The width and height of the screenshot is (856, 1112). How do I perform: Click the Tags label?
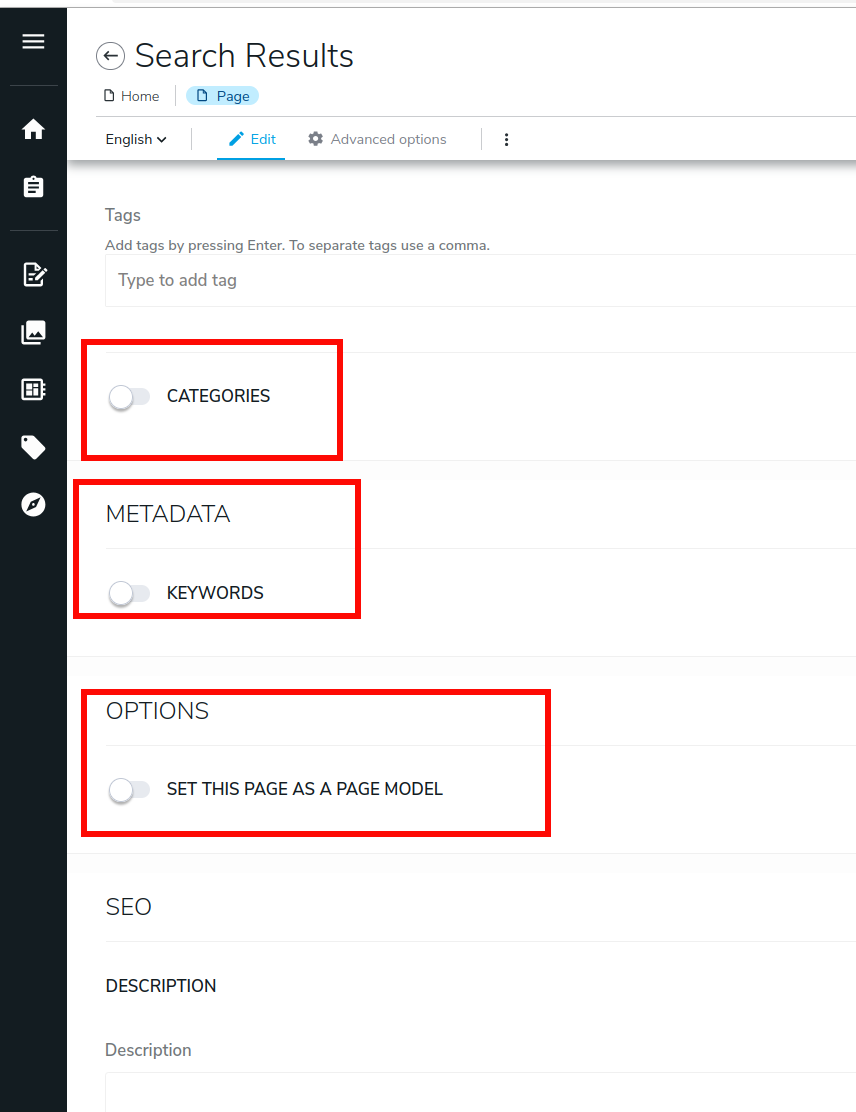(x=123, y=215)
